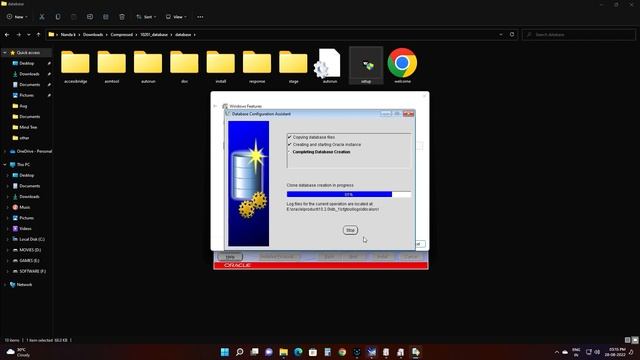Open the See more (three dots) menu
Viewport: 640px width, 360px height.
click(x=200, y=17)
